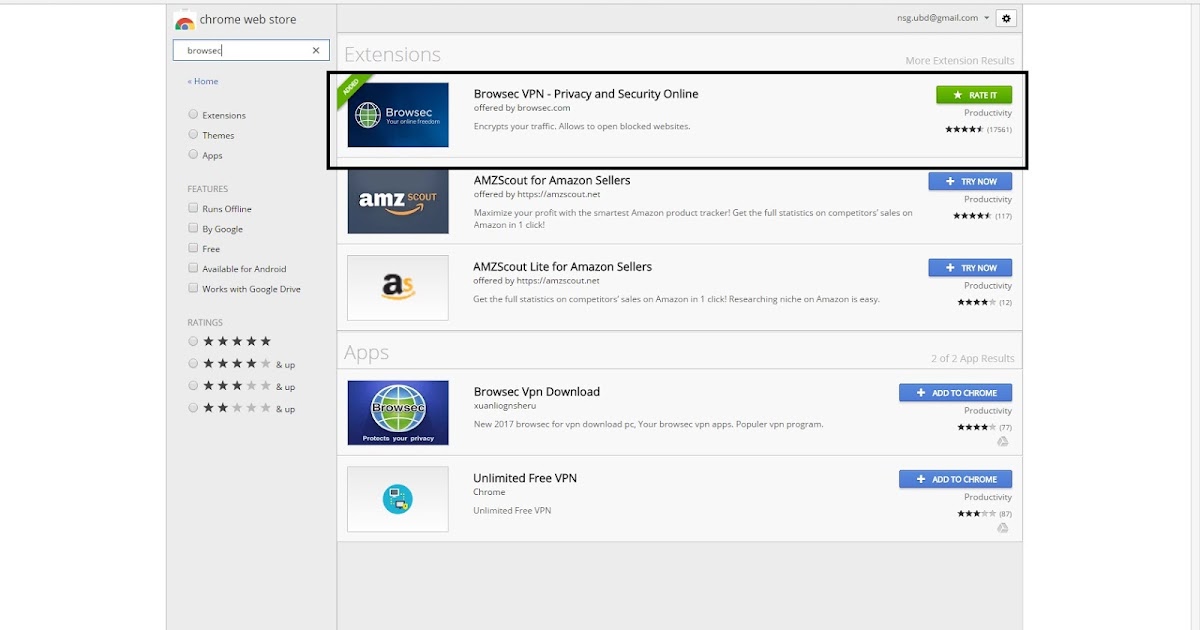
Task: Select the Themes radio filter
Action: tap(193, 135)
